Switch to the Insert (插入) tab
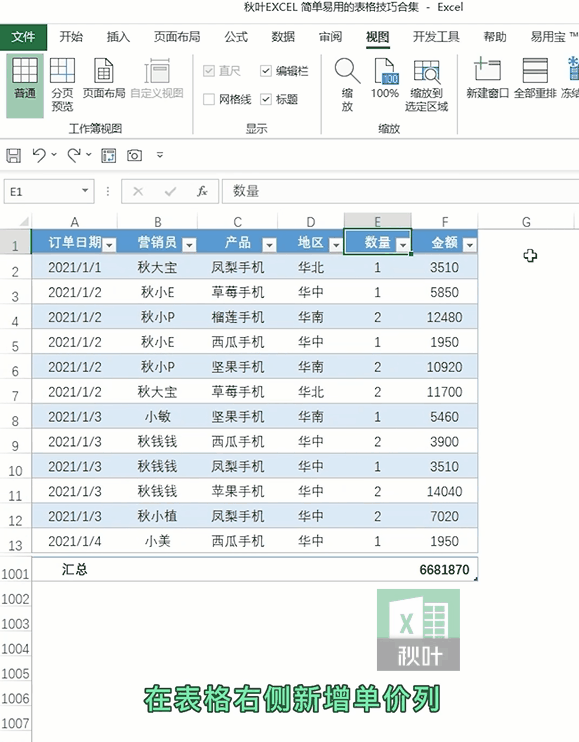The width and height of the screenshot is (579, 742). point(118,37)
